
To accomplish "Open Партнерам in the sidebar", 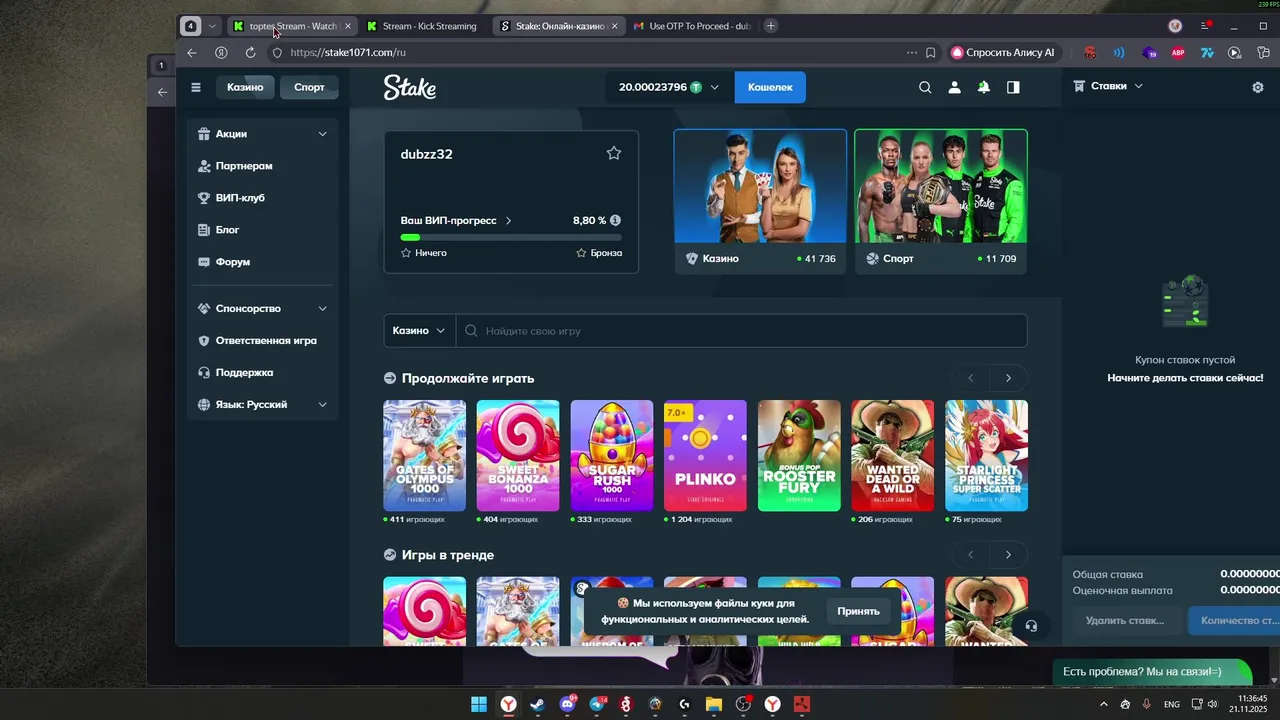I will pyautogui.click(x=263, y=166).
